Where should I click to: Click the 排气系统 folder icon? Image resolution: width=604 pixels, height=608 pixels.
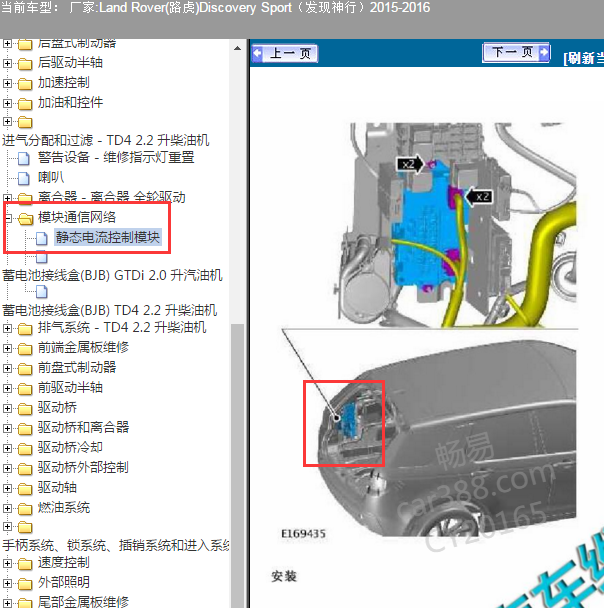click(x=25, y=329)
